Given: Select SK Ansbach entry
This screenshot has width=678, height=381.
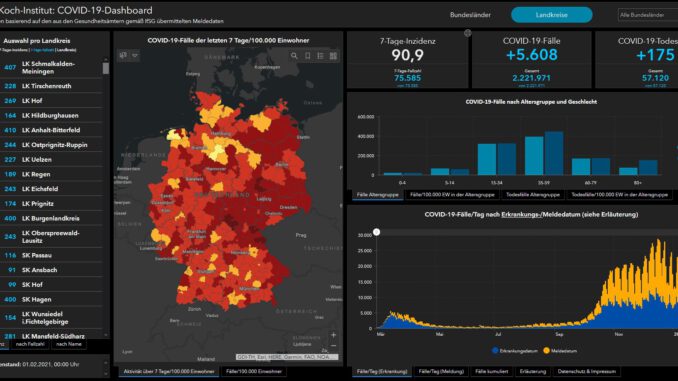Looking at the screenshot, I should coord(51,270).
